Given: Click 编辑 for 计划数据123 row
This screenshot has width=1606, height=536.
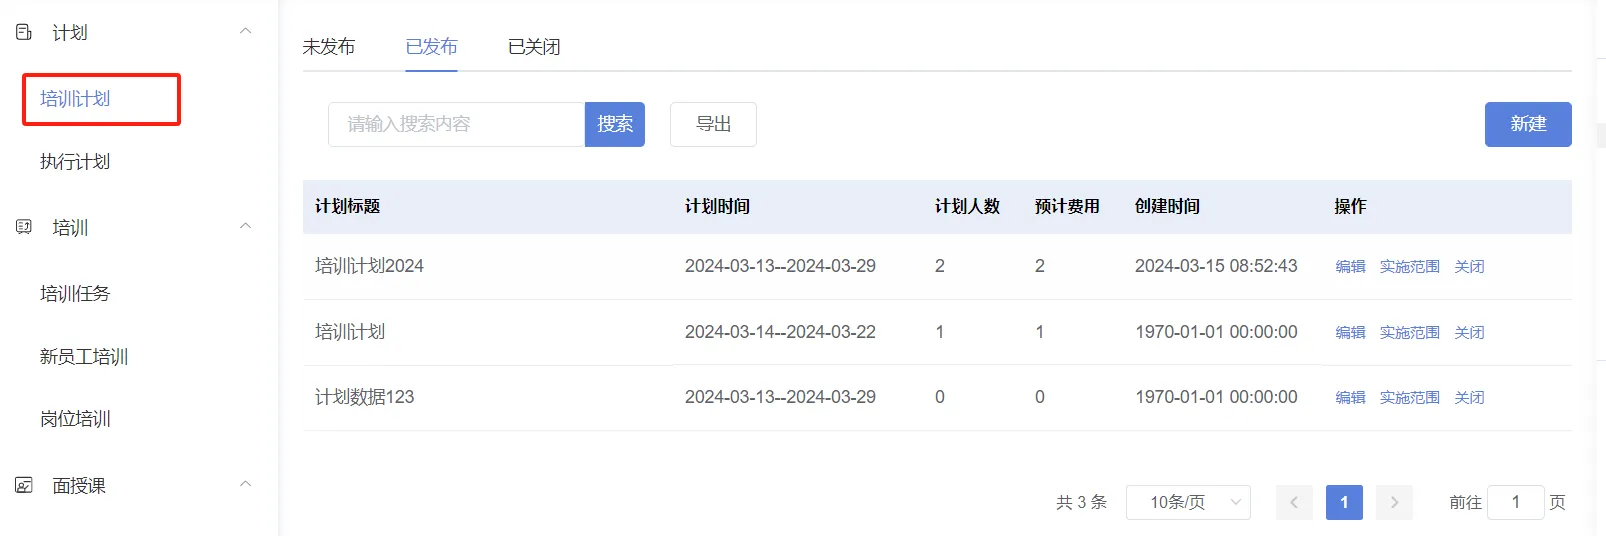Looking at the screenshot, I should click(1350, 397).
